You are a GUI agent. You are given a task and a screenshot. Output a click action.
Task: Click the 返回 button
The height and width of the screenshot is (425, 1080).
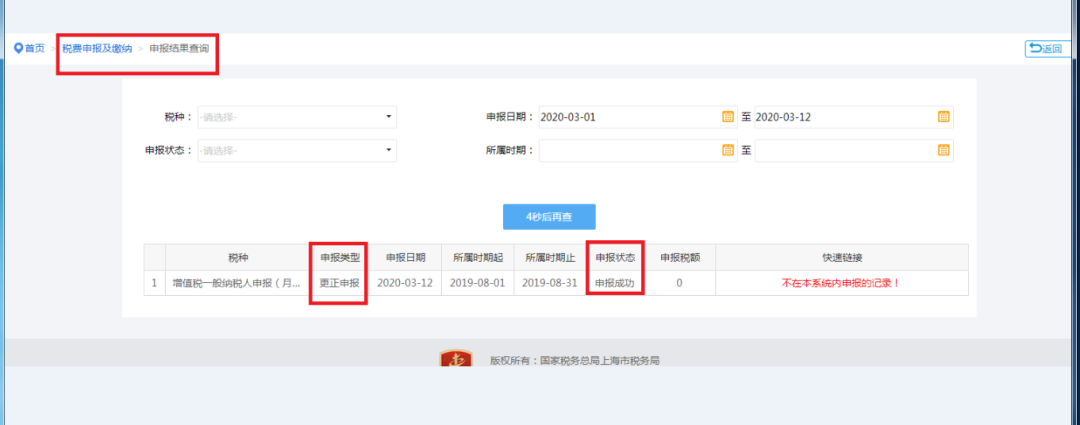tap(1047, 48)
